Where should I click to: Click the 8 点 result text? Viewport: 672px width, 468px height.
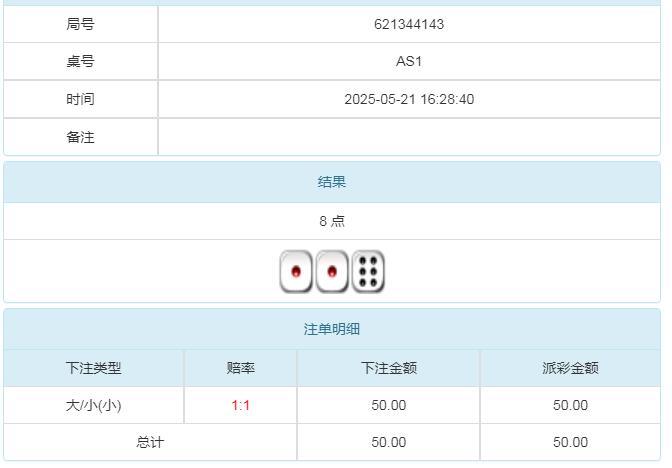point(332,221)
